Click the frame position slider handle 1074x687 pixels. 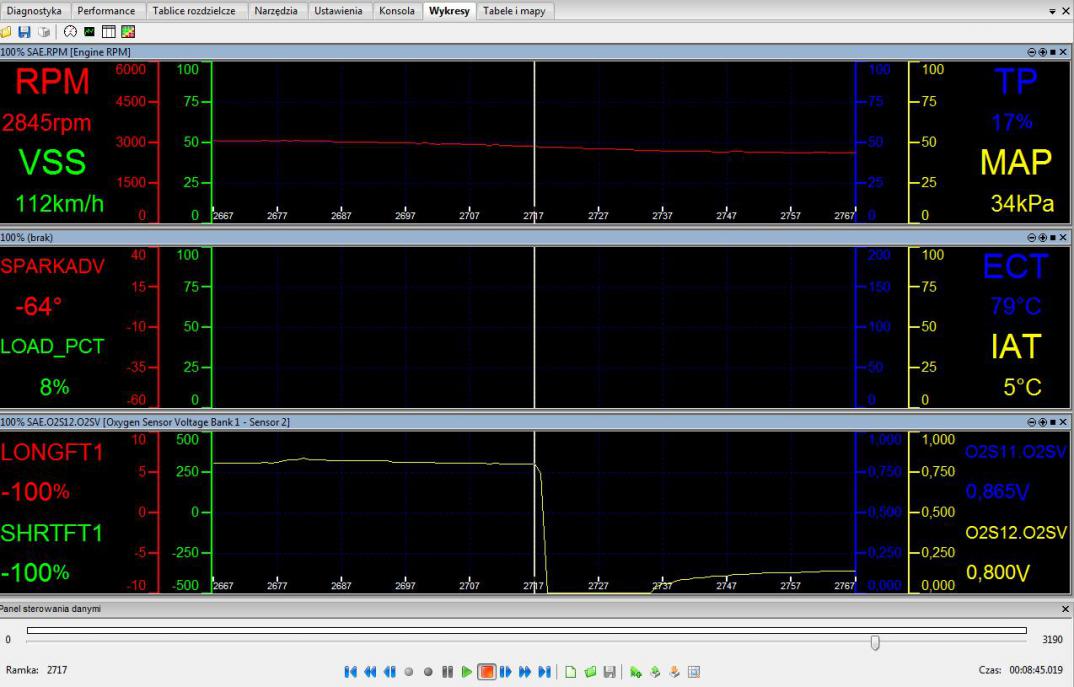tap(876, 641)
